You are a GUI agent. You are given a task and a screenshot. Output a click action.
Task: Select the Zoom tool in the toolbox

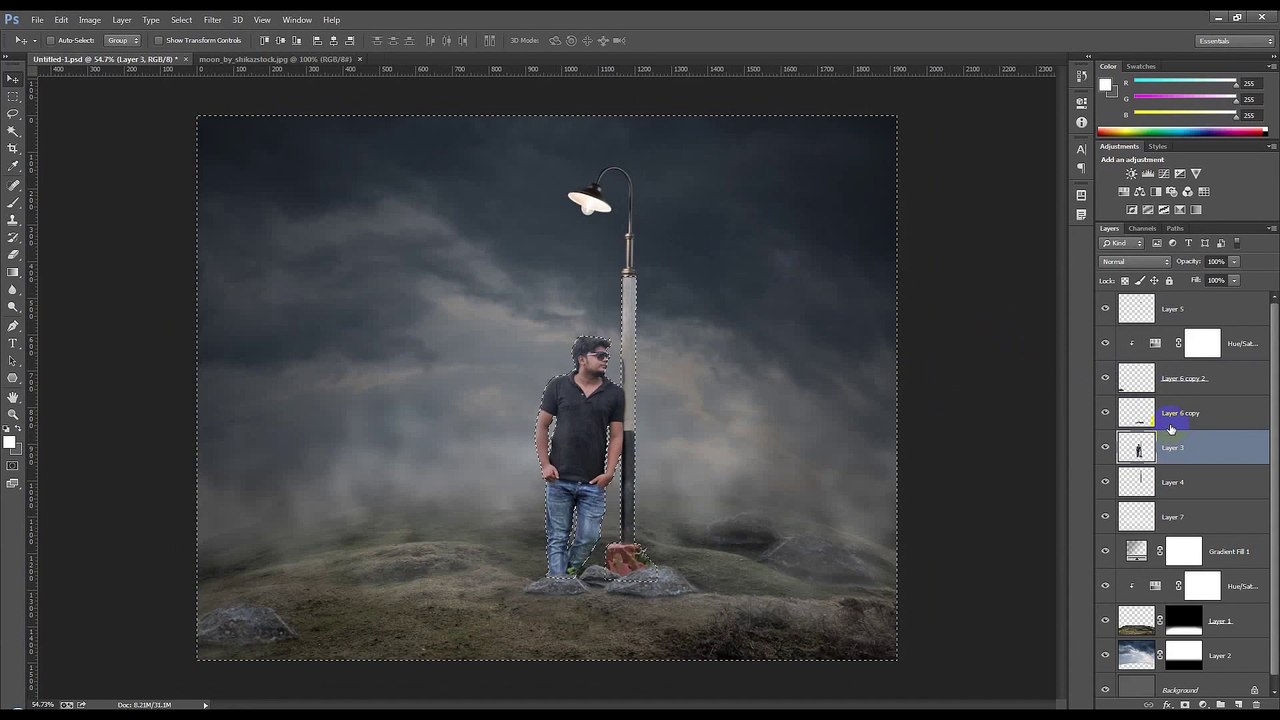point(12,414)
